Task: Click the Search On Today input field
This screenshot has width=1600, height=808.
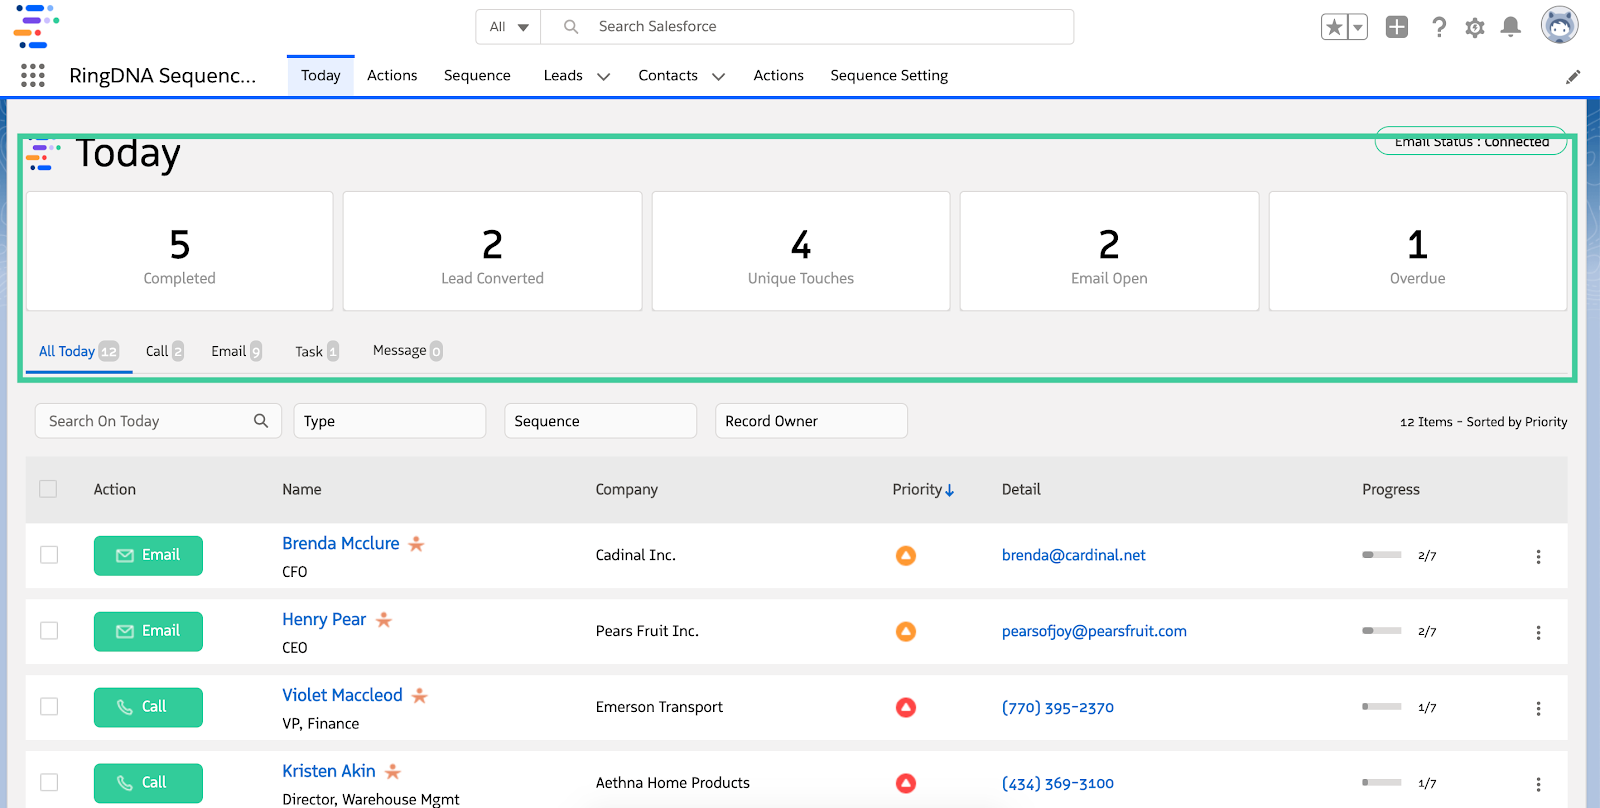Action: (x=158, y=421)
